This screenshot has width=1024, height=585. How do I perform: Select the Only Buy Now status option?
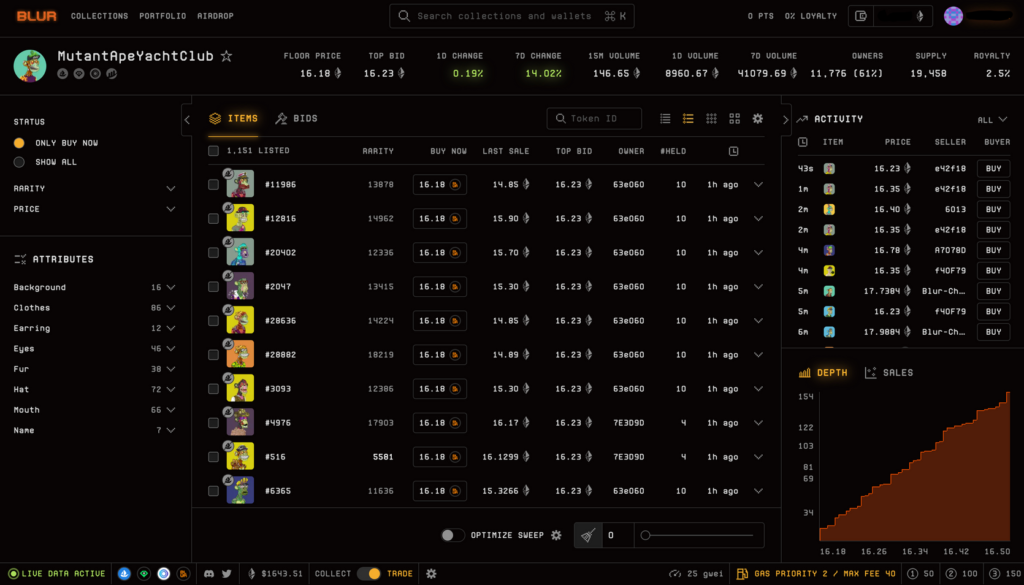pos(19,143)
